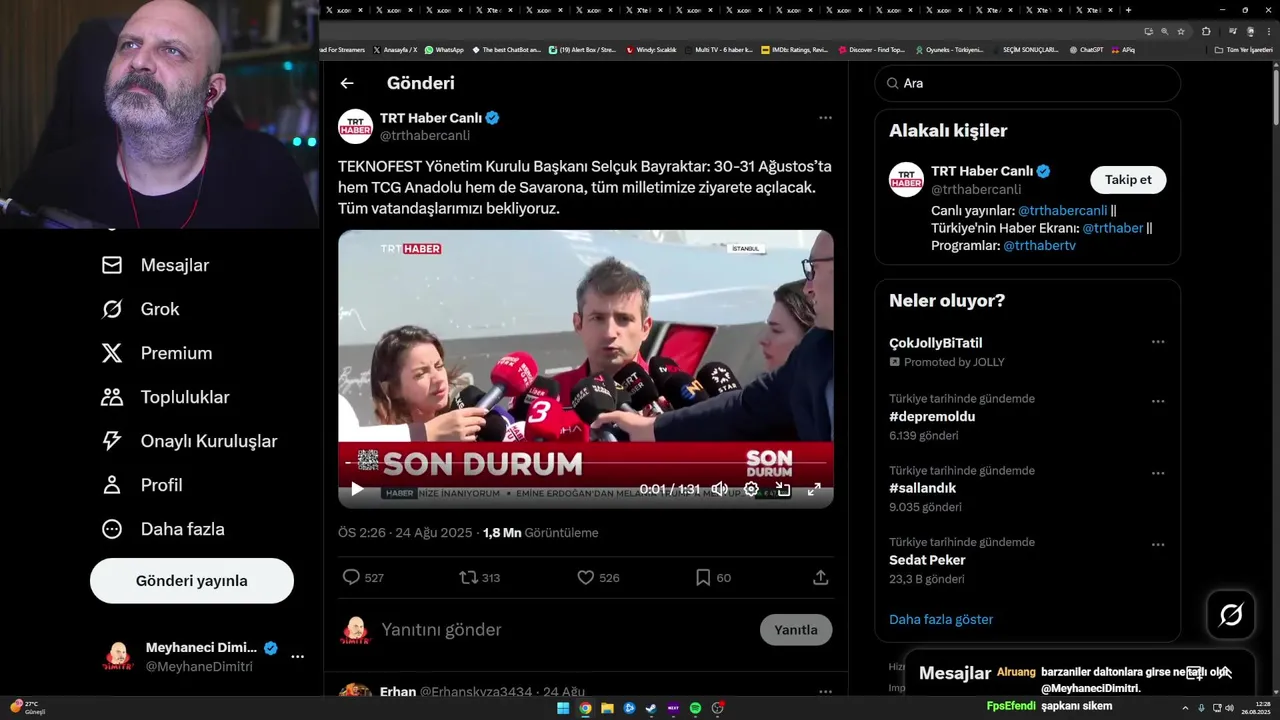Open the Anasayfa / X bookmark

395,50
